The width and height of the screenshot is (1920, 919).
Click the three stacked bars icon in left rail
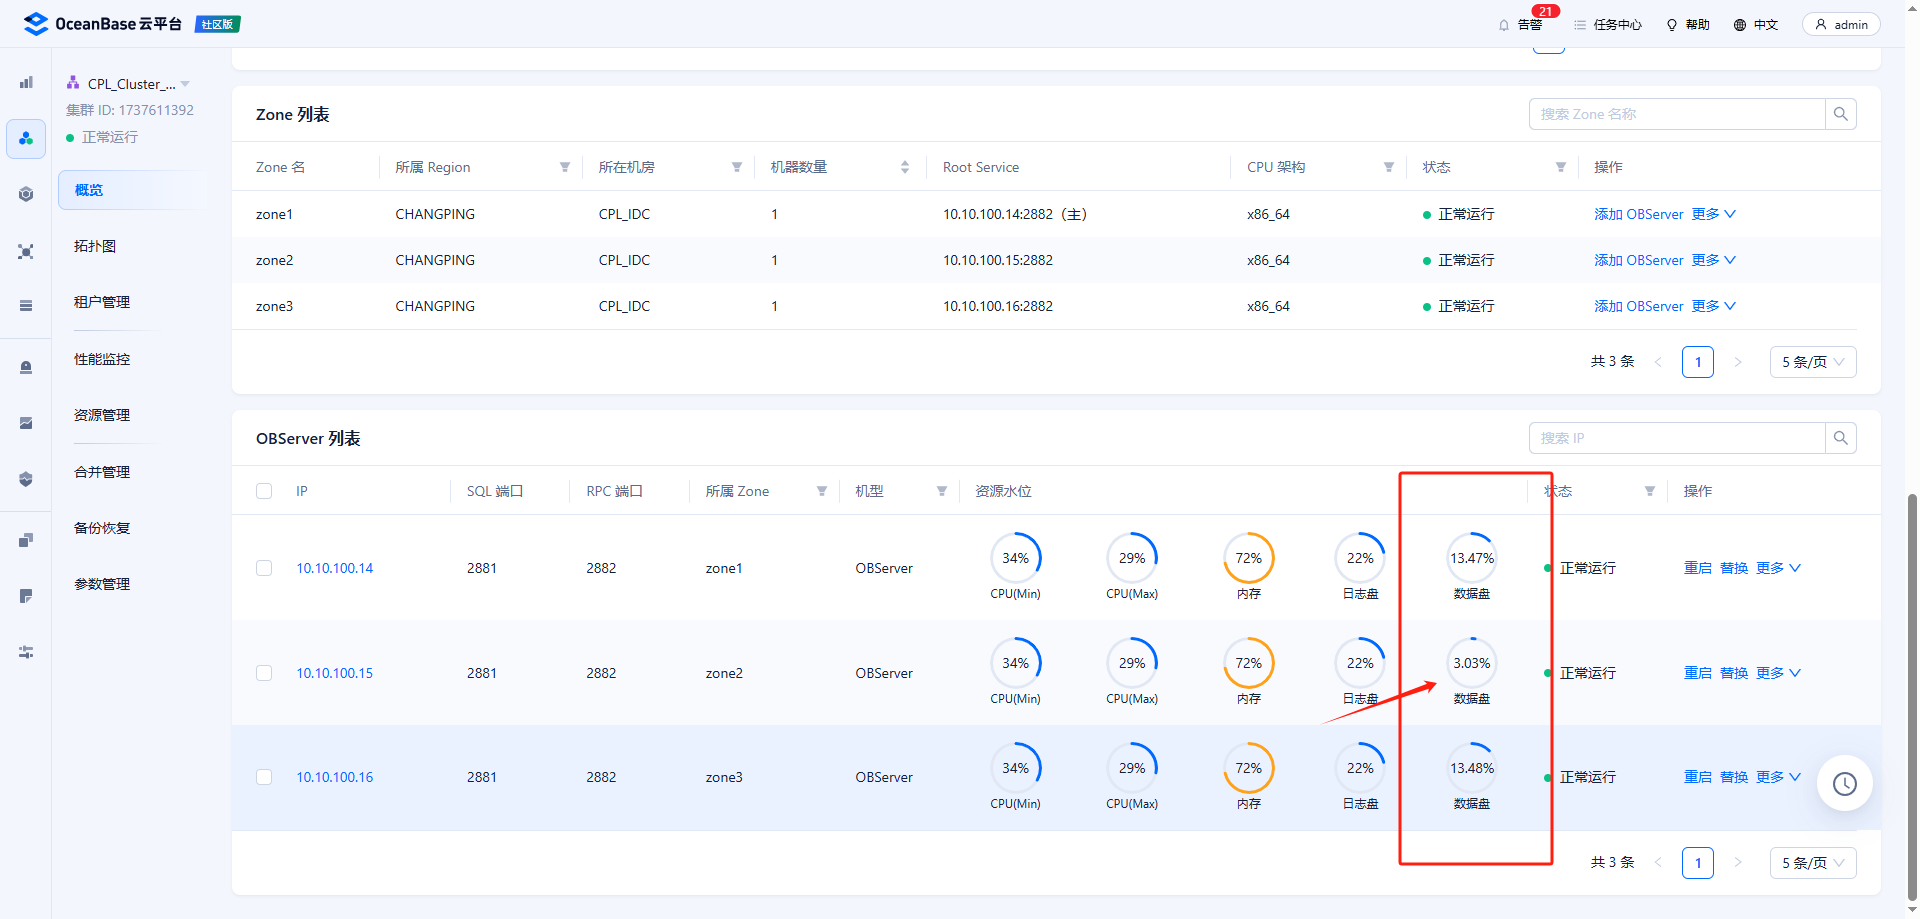[x=26, y=306]
